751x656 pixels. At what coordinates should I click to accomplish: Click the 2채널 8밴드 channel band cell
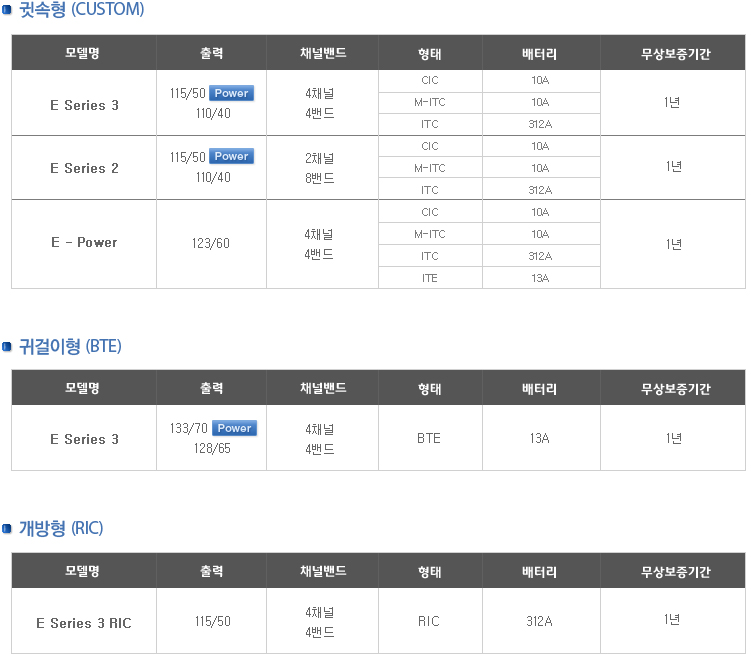click(x=322, y=168)
